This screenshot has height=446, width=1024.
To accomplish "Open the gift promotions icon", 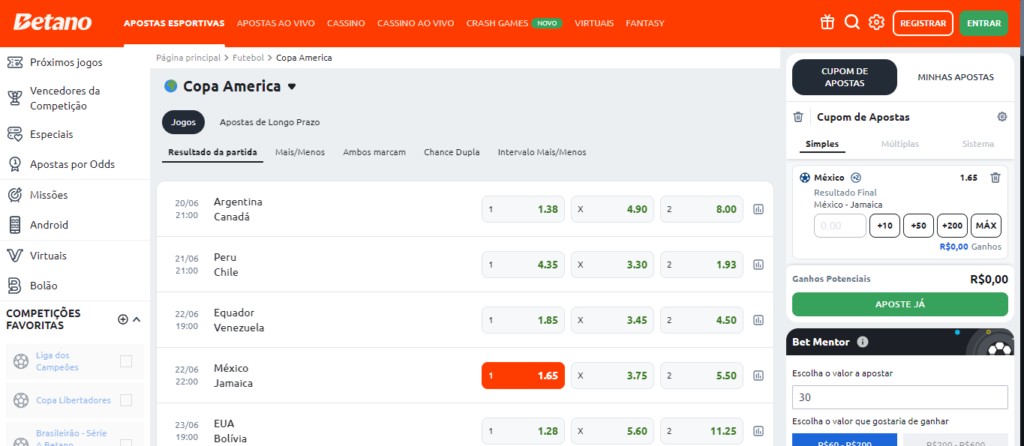I will 827,23.
